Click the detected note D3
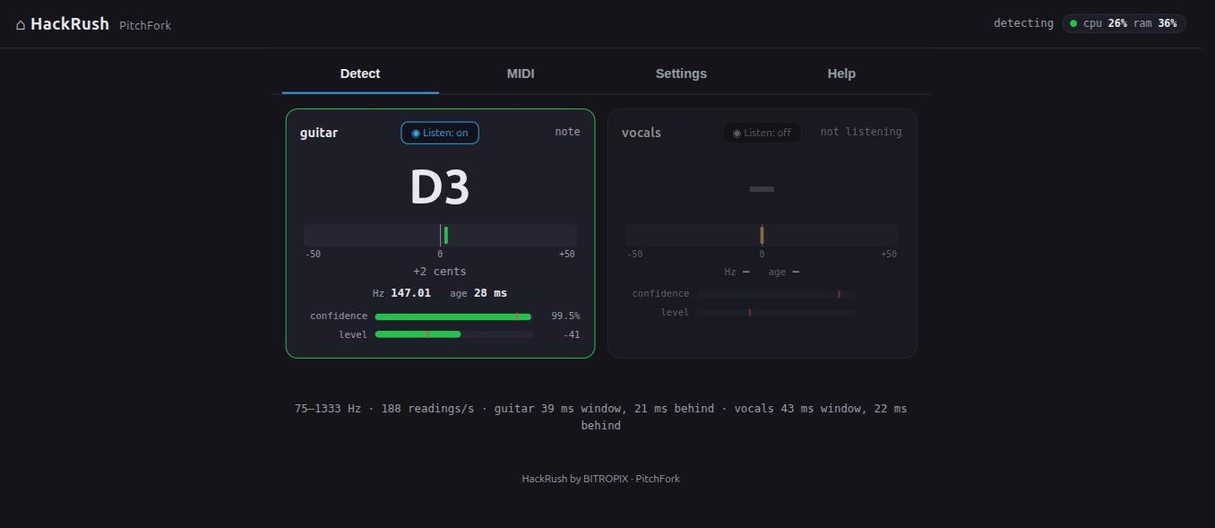 pos(440,187)
